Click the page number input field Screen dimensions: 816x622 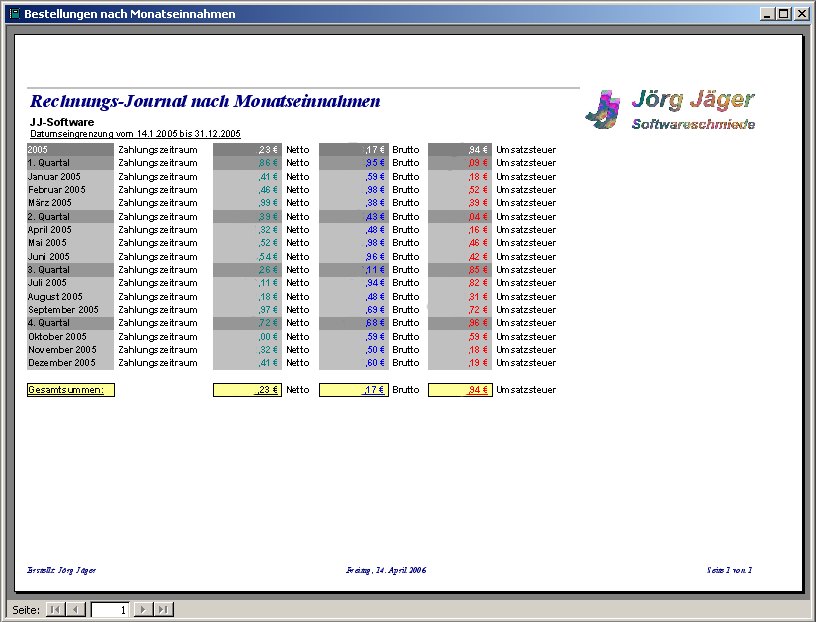pyautogui.click(x=110, y=609)
